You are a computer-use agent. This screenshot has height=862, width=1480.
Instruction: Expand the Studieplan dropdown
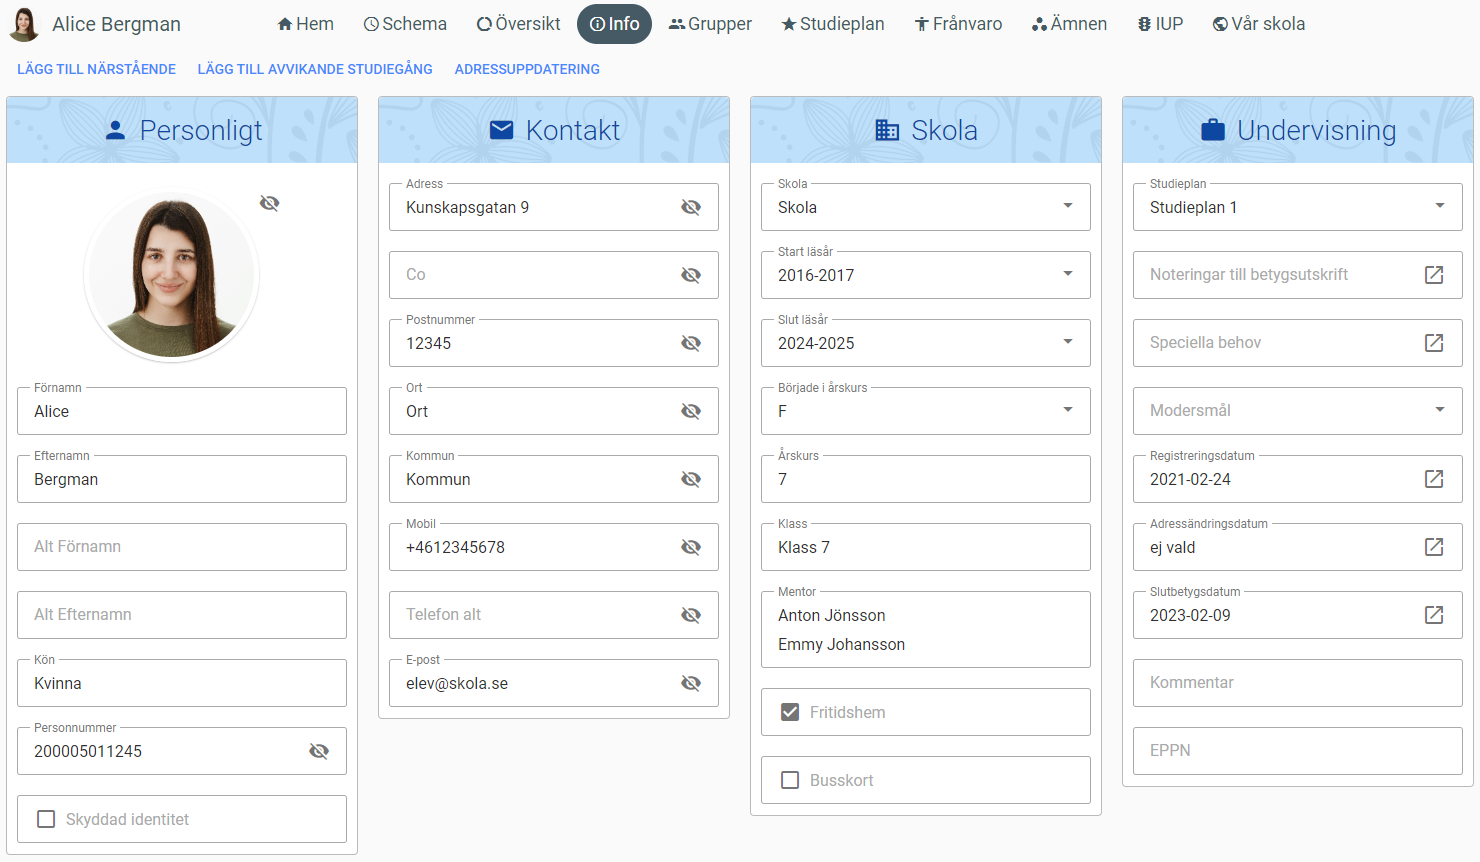pyautogui.click(x=1439, y=206)
